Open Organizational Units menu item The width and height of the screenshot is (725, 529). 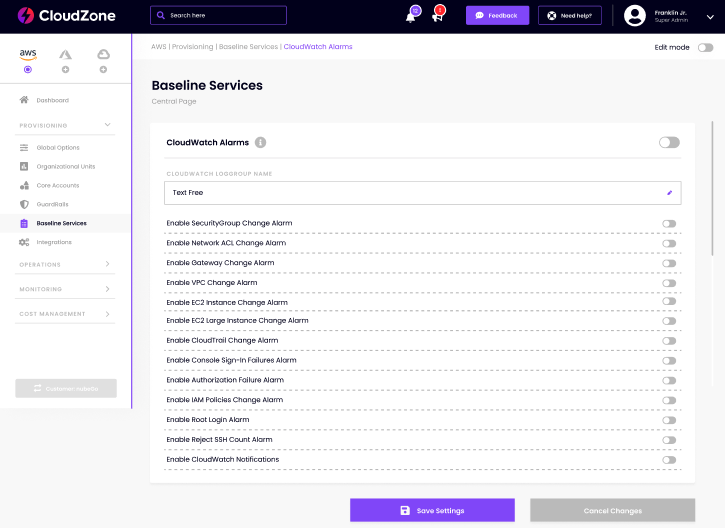click(x=66, y=166)
